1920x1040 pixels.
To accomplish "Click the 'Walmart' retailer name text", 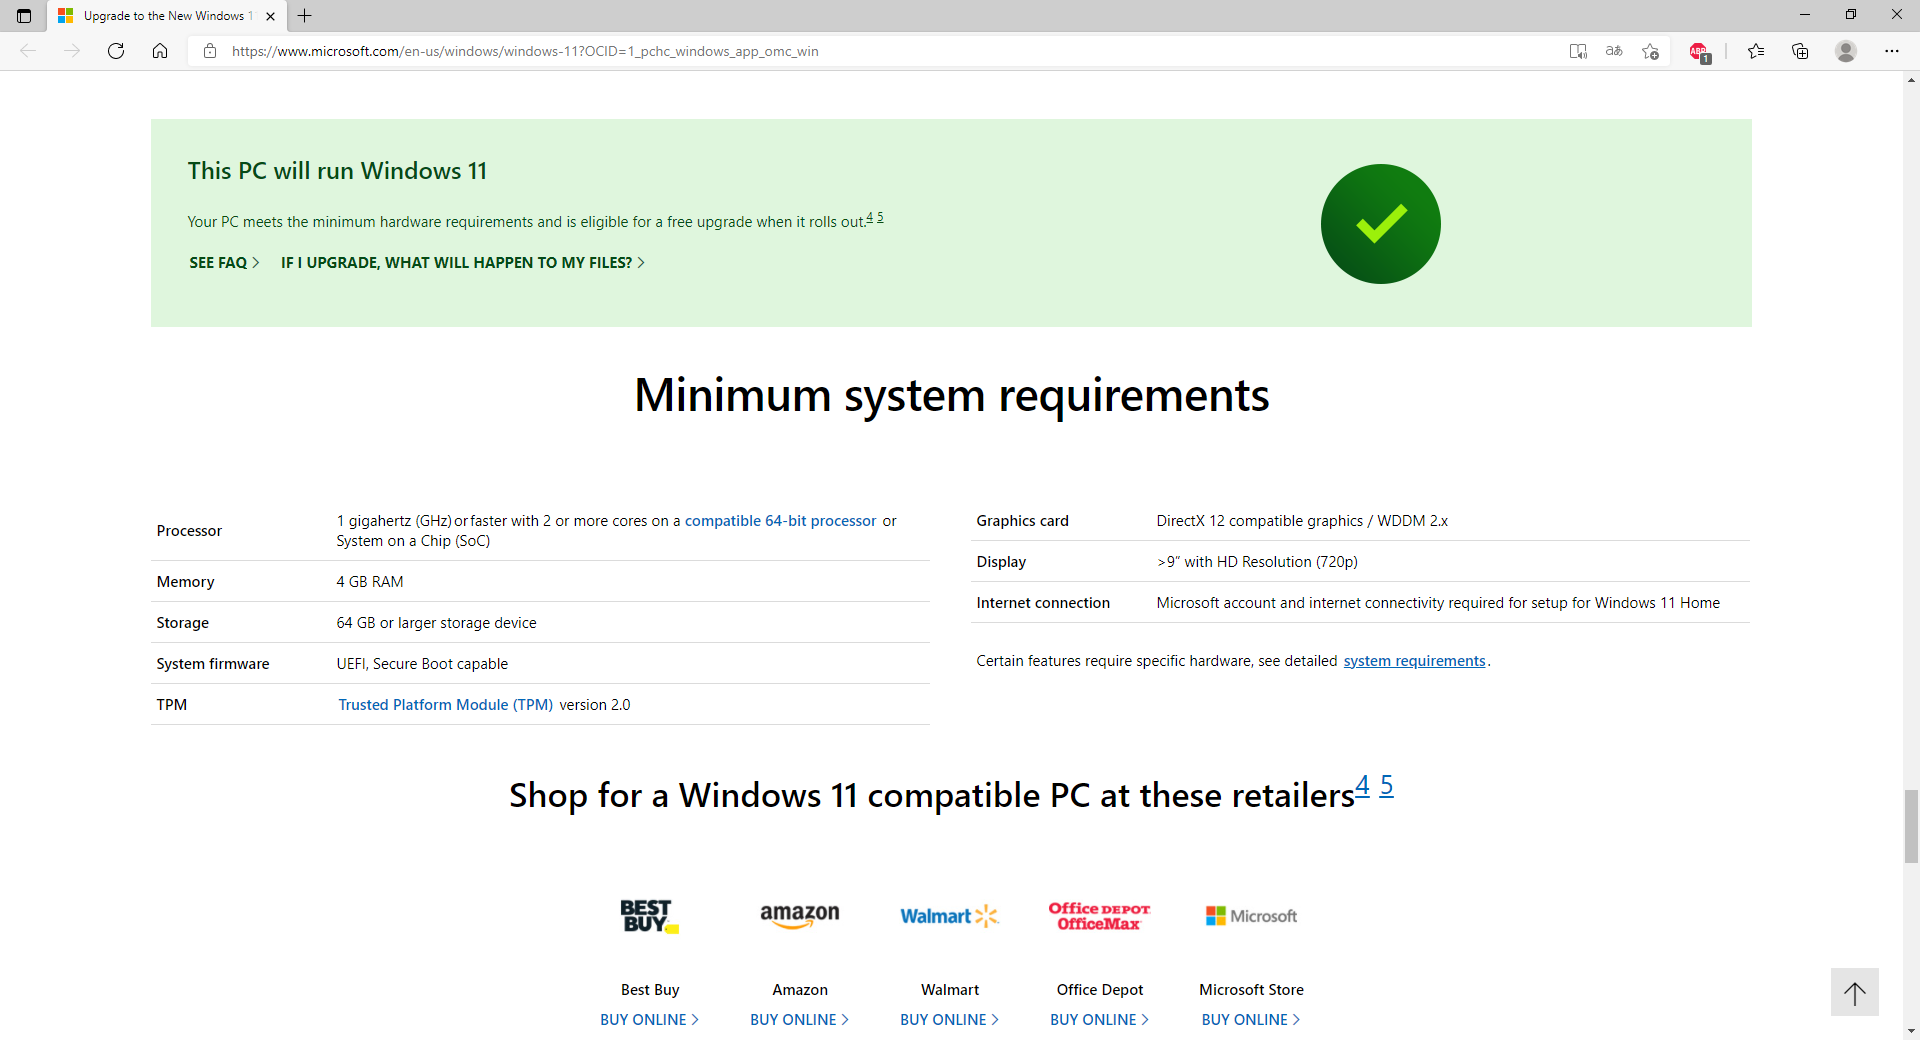I will click(x=950, y=990).
